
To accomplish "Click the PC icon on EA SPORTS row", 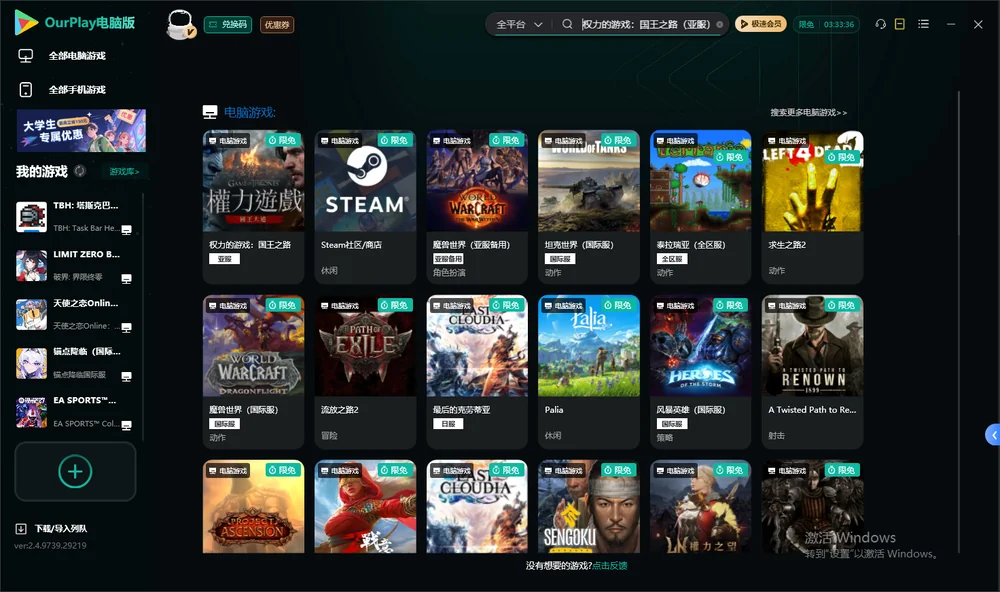I will (126, 425).
